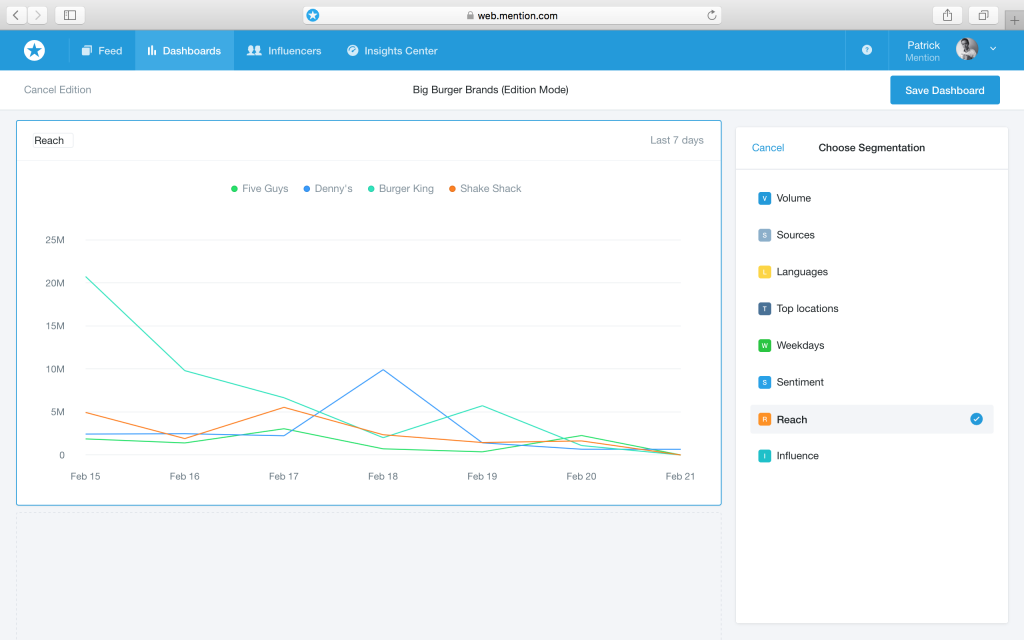Viewport: 1024px width, 640px height.
Task: Click Patrick's profile avatar
Action: pyautogui.click(x=967, y=49)
